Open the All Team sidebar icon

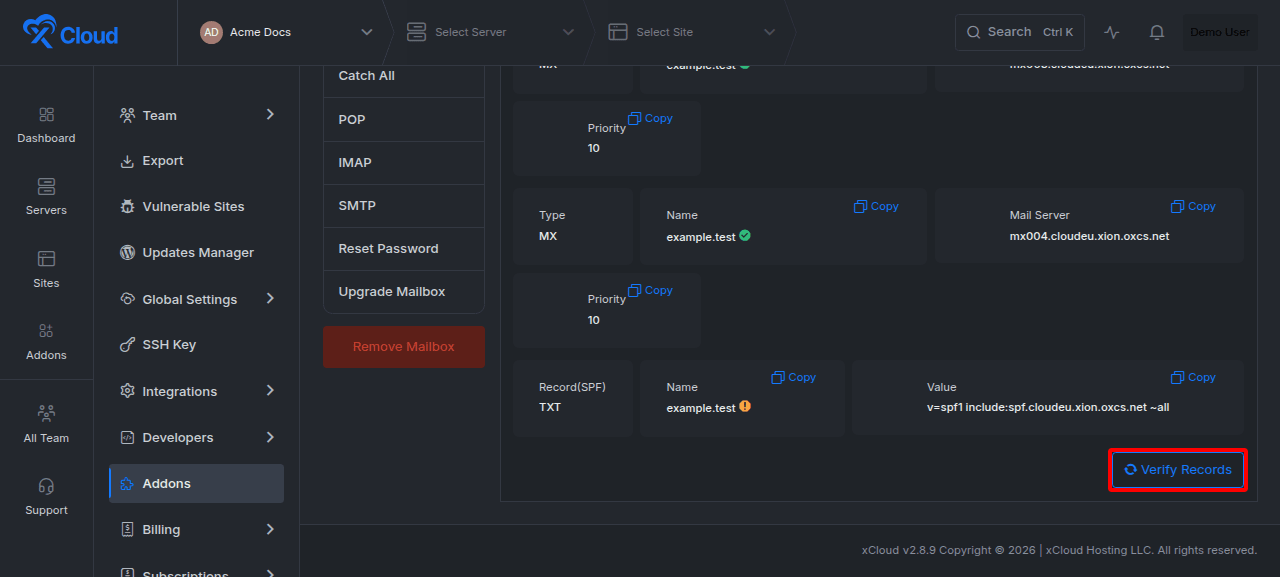[46, 425]
